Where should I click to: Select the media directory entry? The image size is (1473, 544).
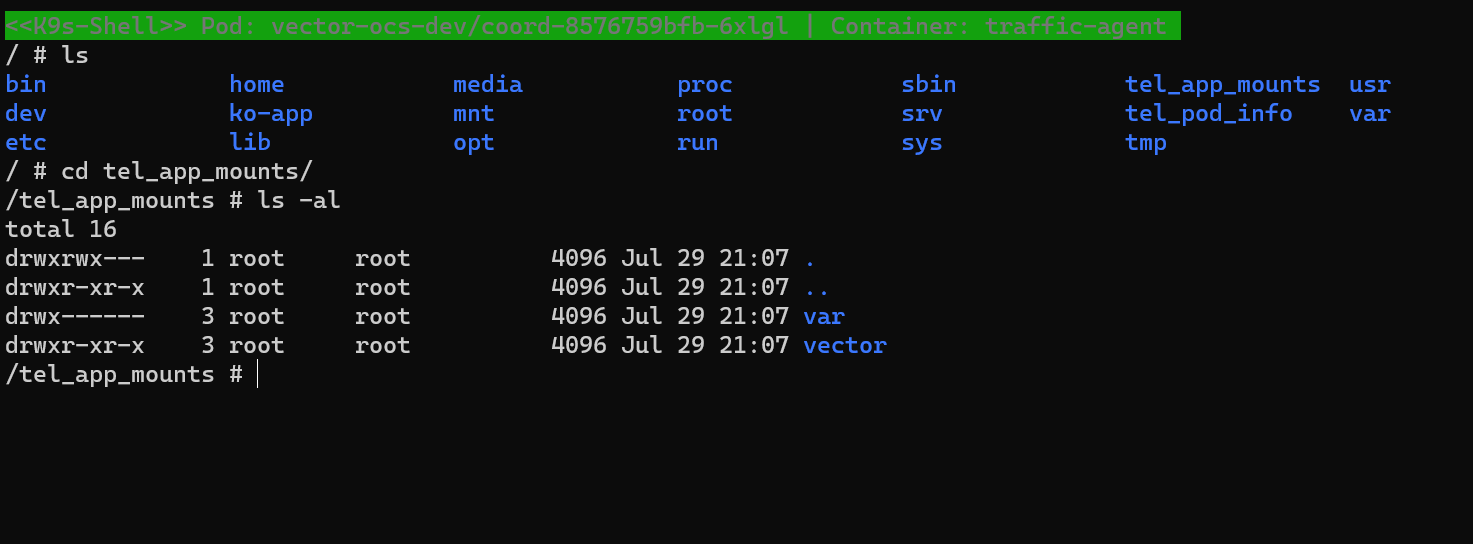[487, 85]
